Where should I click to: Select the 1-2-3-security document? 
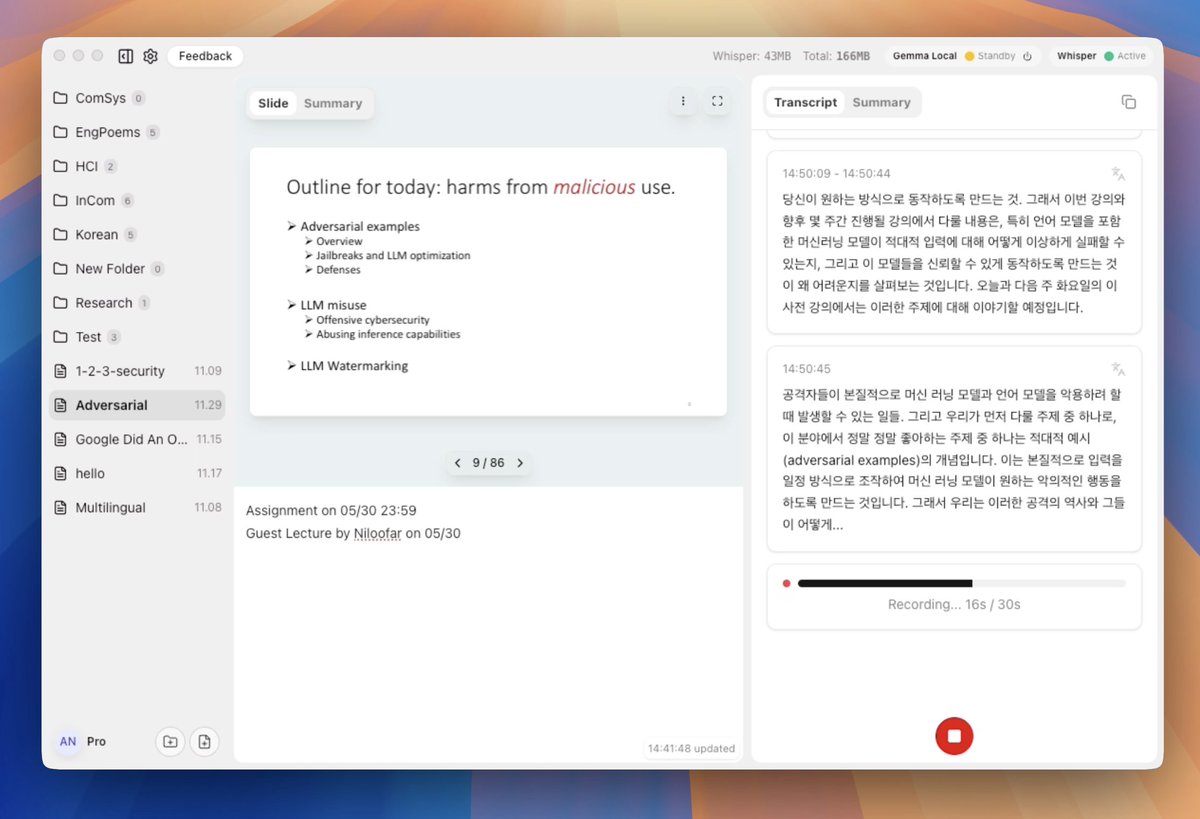[x=136, y=371]
